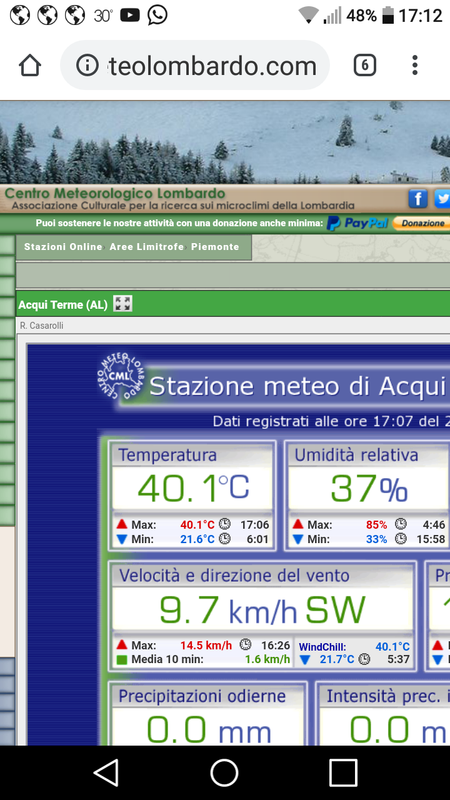Click the 40.1°C temperature reading
Screen dimensions: 450x800
193,488
